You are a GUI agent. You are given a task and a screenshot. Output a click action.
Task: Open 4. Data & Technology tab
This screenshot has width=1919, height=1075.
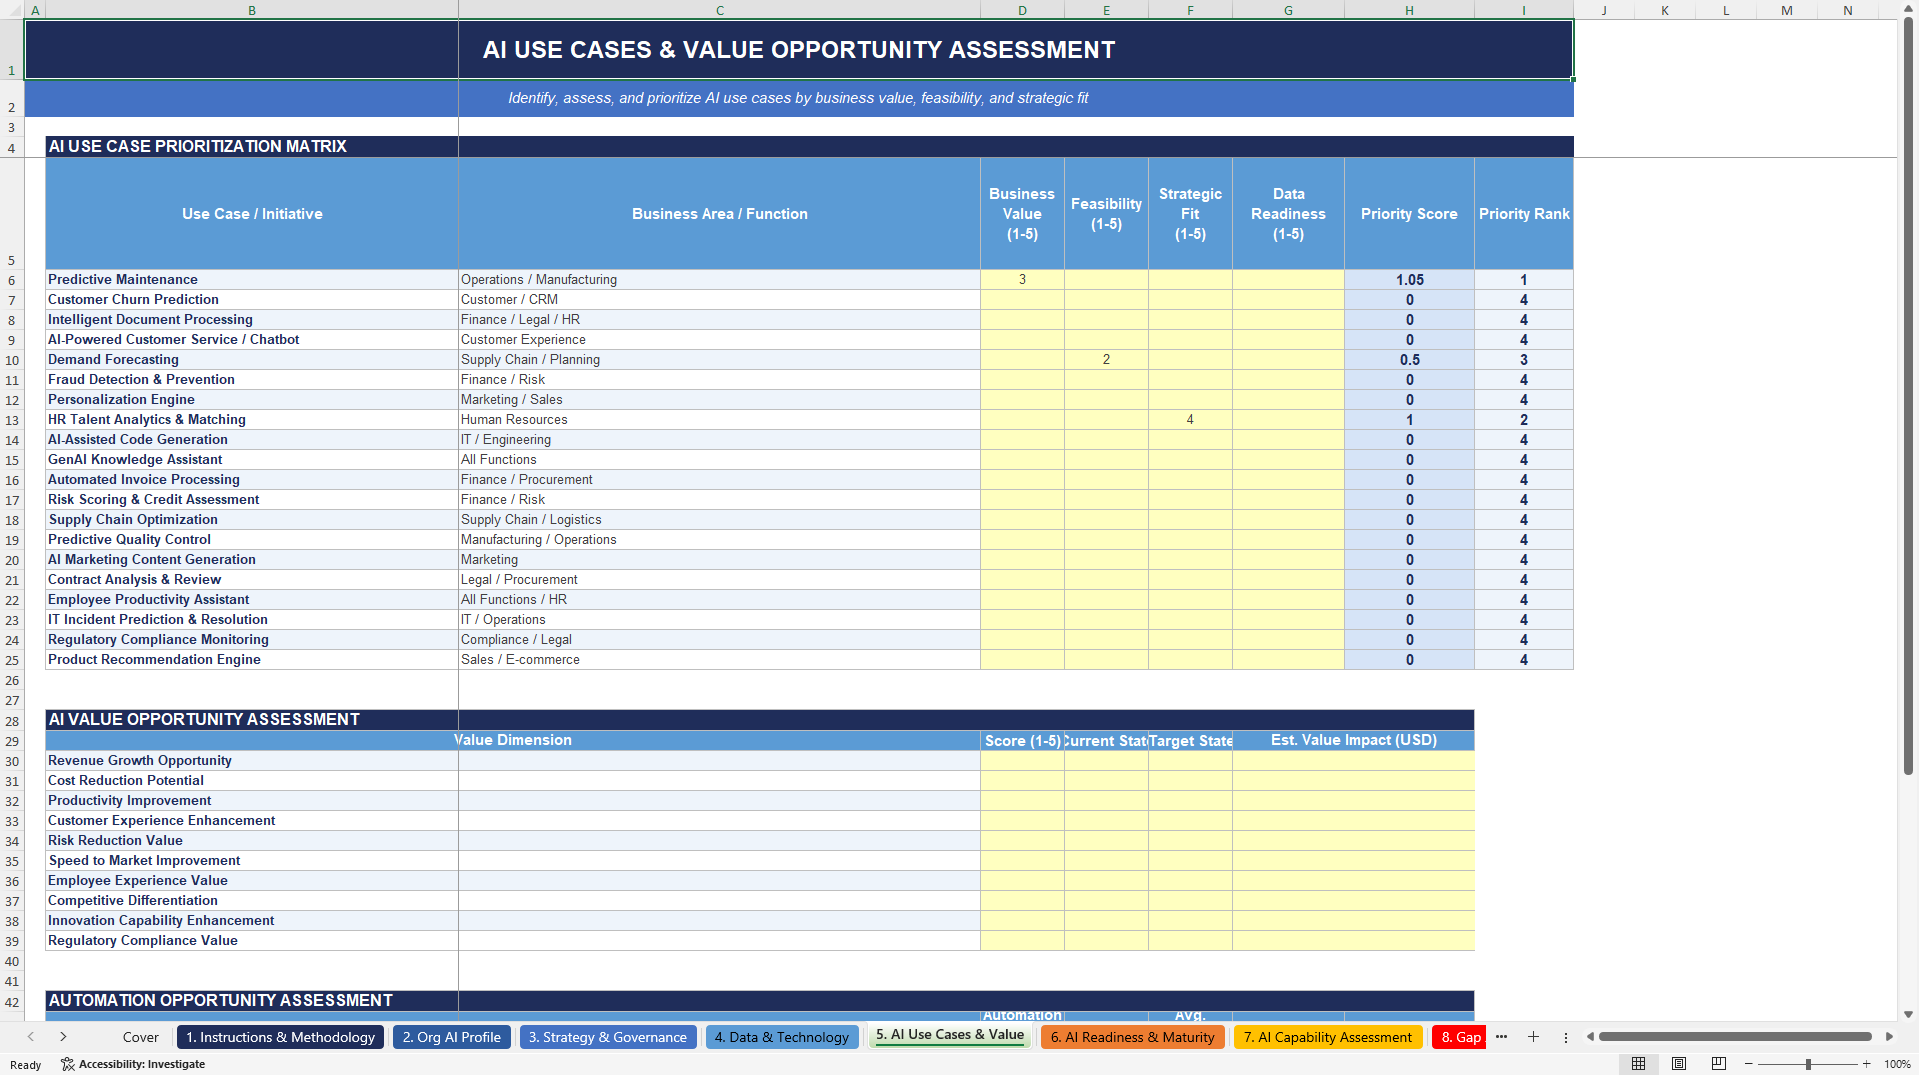click(x=782, y=1037)
